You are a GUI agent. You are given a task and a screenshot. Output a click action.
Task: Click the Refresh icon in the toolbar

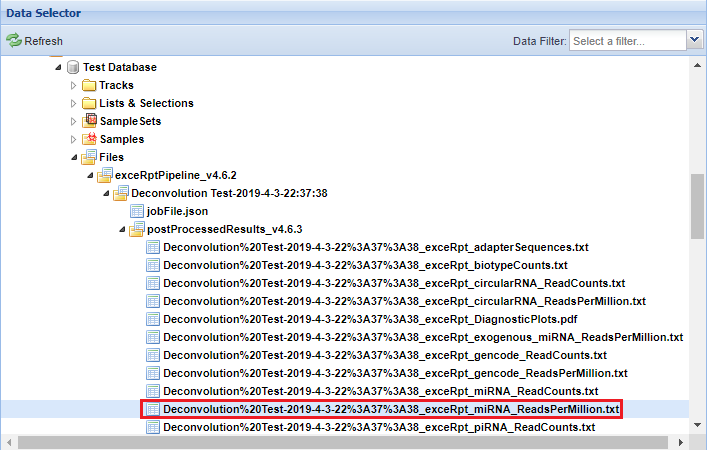click(14, 41)
